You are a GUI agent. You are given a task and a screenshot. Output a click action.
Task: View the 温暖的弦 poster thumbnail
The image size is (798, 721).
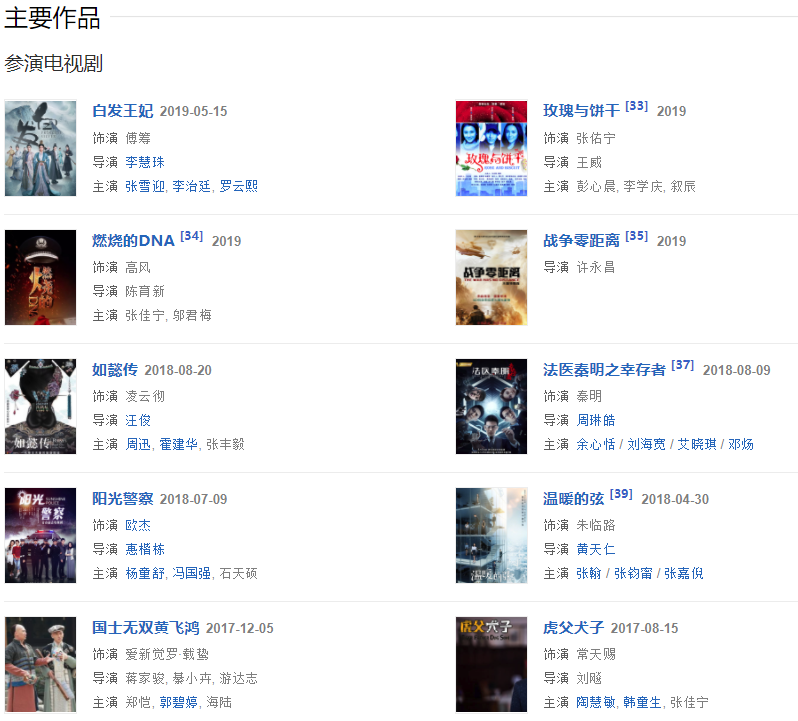491,535
